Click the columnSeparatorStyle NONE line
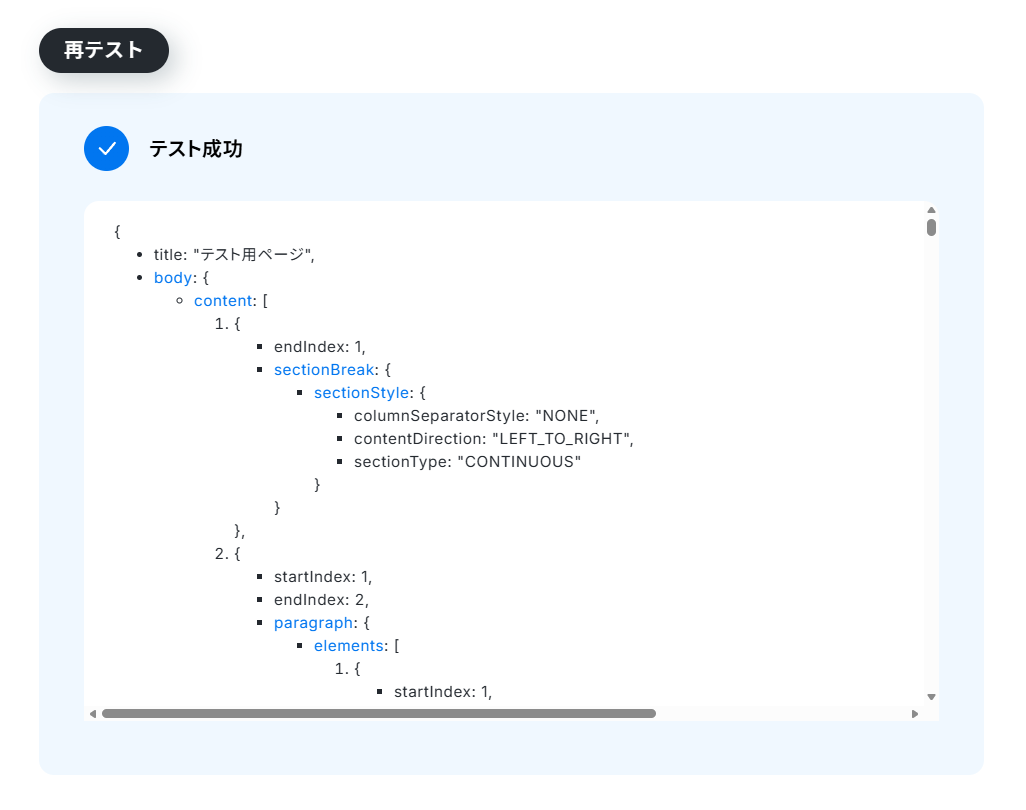Viewport: 1026px width, 810px height. pyautogui.click(x=476, y=416)
